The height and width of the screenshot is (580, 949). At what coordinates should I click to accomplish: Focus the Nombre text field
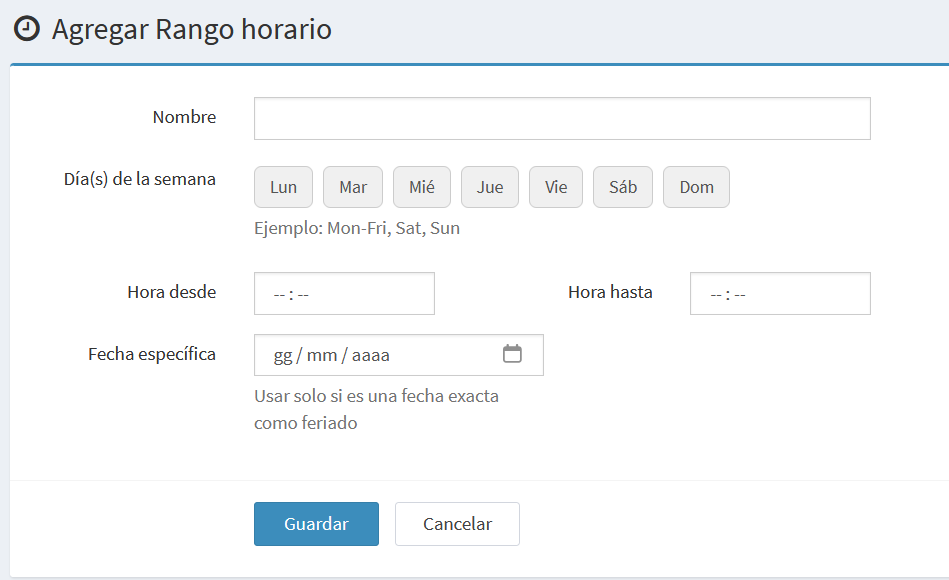coord(562,119)
